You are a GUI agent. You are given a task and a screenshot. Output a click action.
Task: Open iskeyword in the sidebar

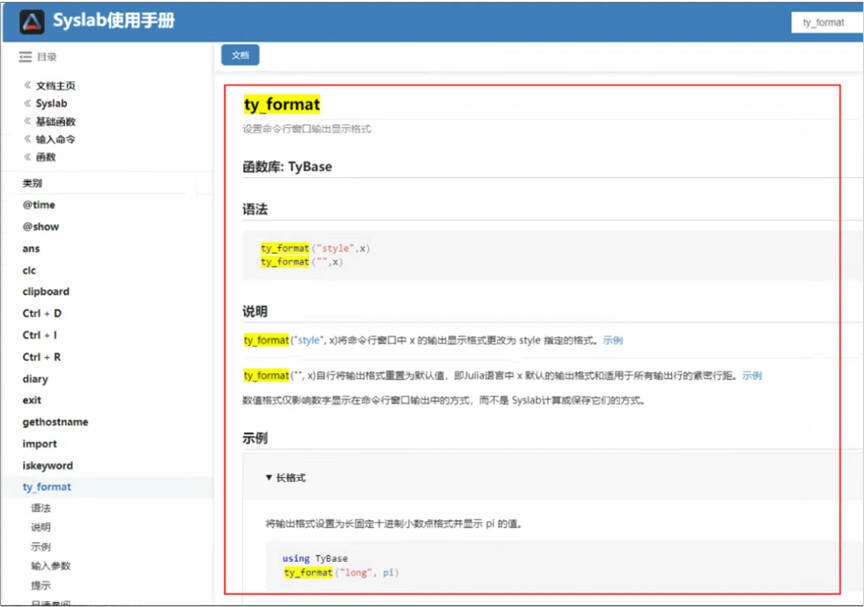(x=47, y=466)
